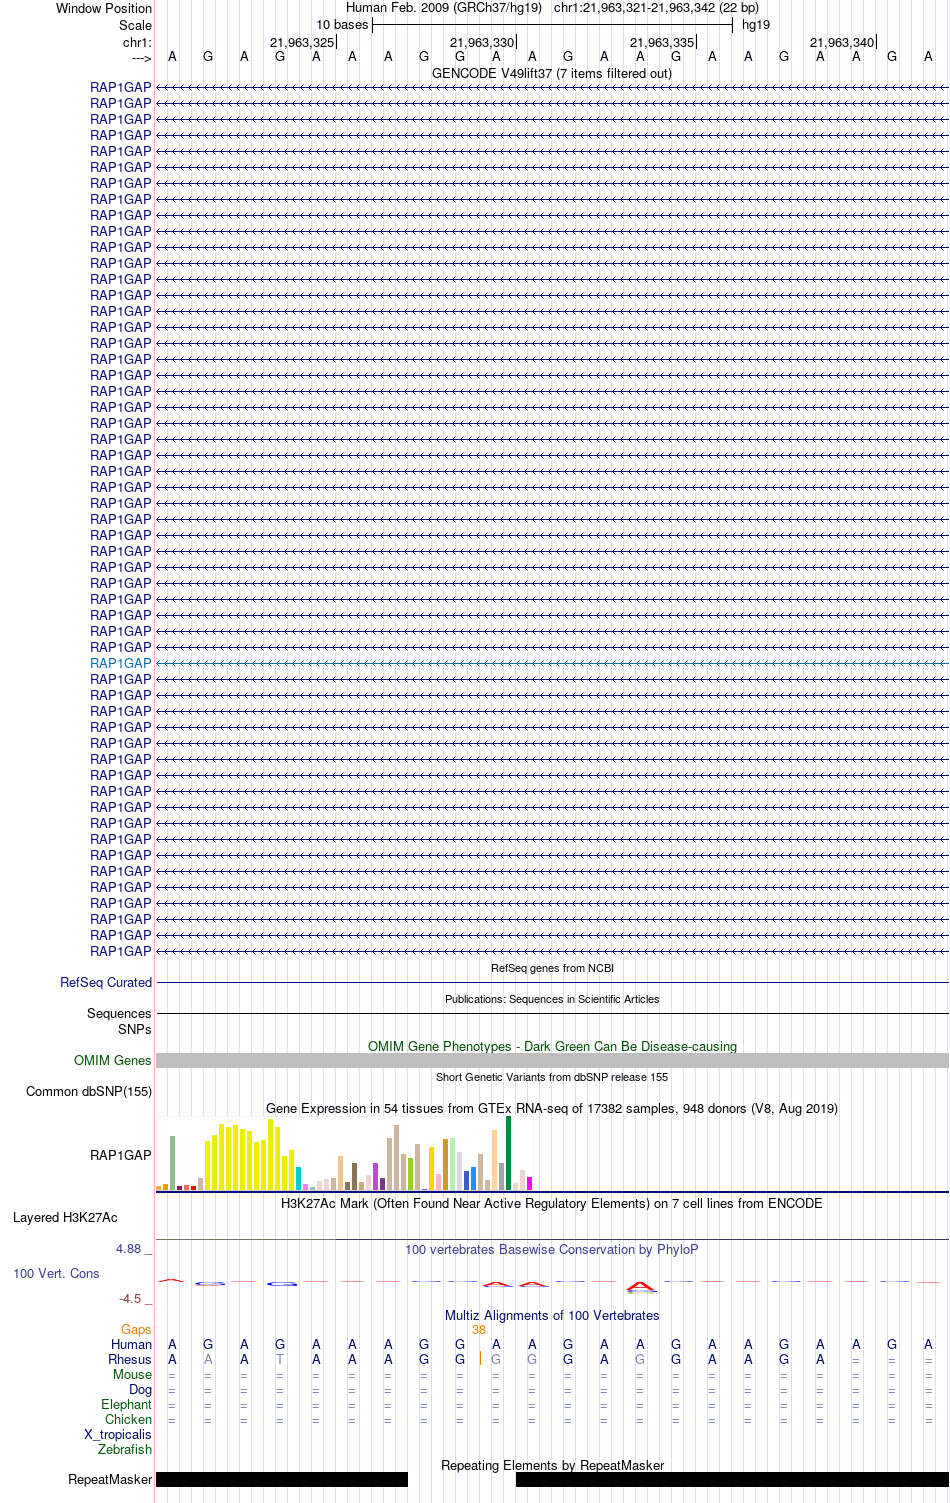Click the GTEx 'Gene Expression in 54 tissues' title
Image resolution: width=950 pixels, height=1503 pixels.
[552, 1108]
